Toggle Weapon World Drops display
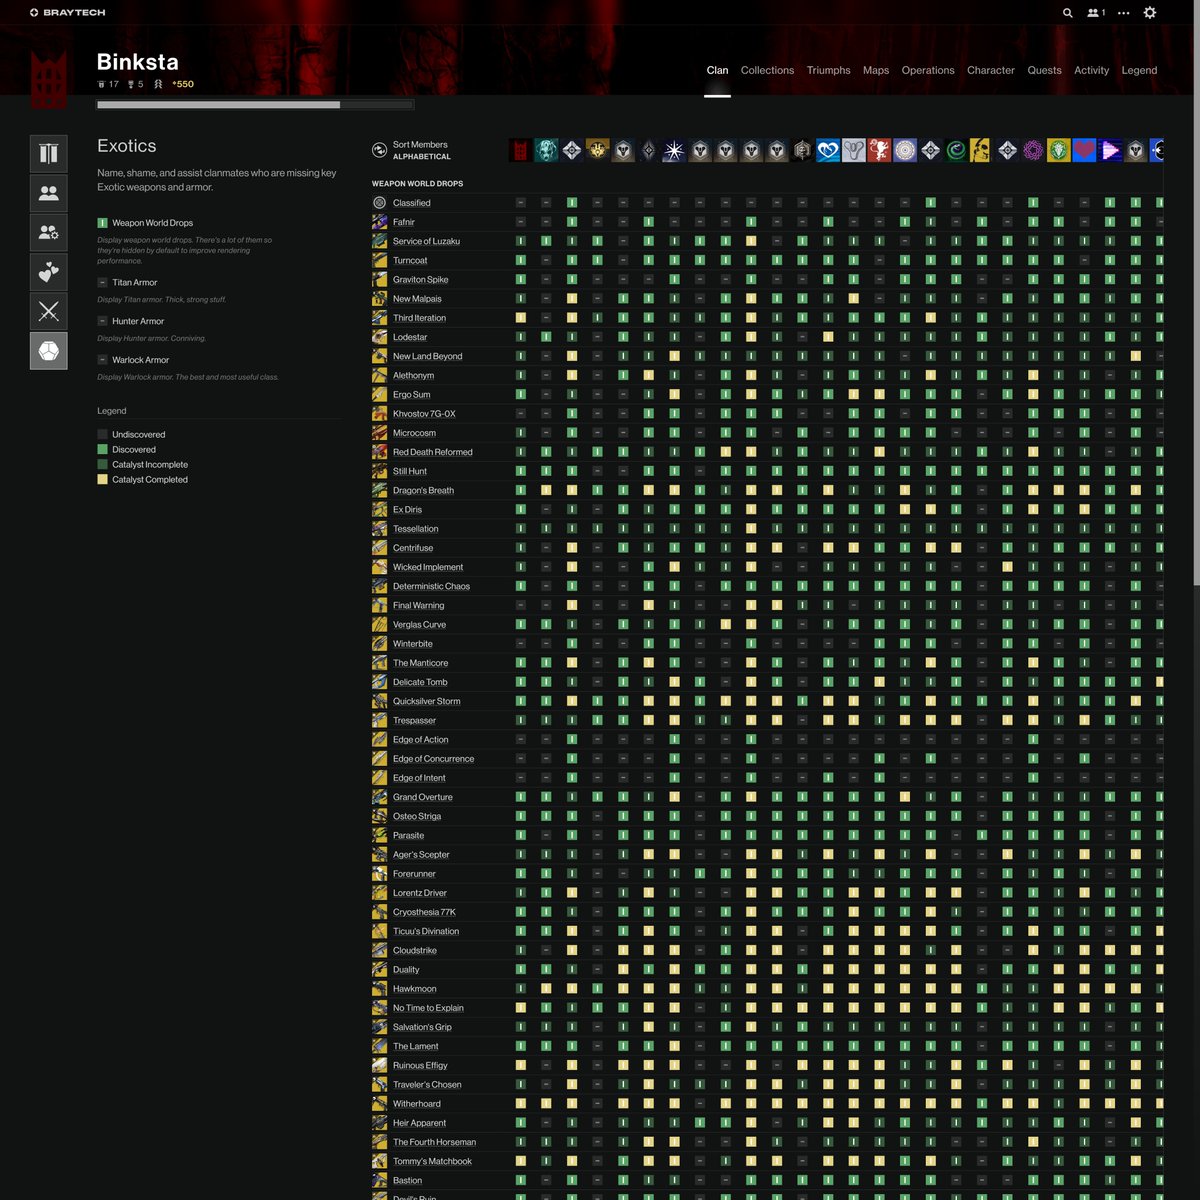Screen dimensions: 1200x1200 145,223
